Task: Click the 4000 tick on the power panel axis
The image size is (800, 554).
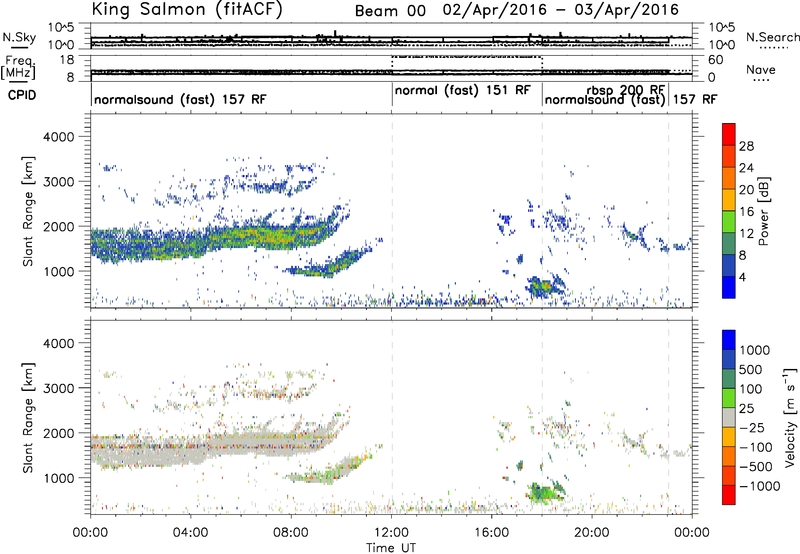Action: point(59,137)
